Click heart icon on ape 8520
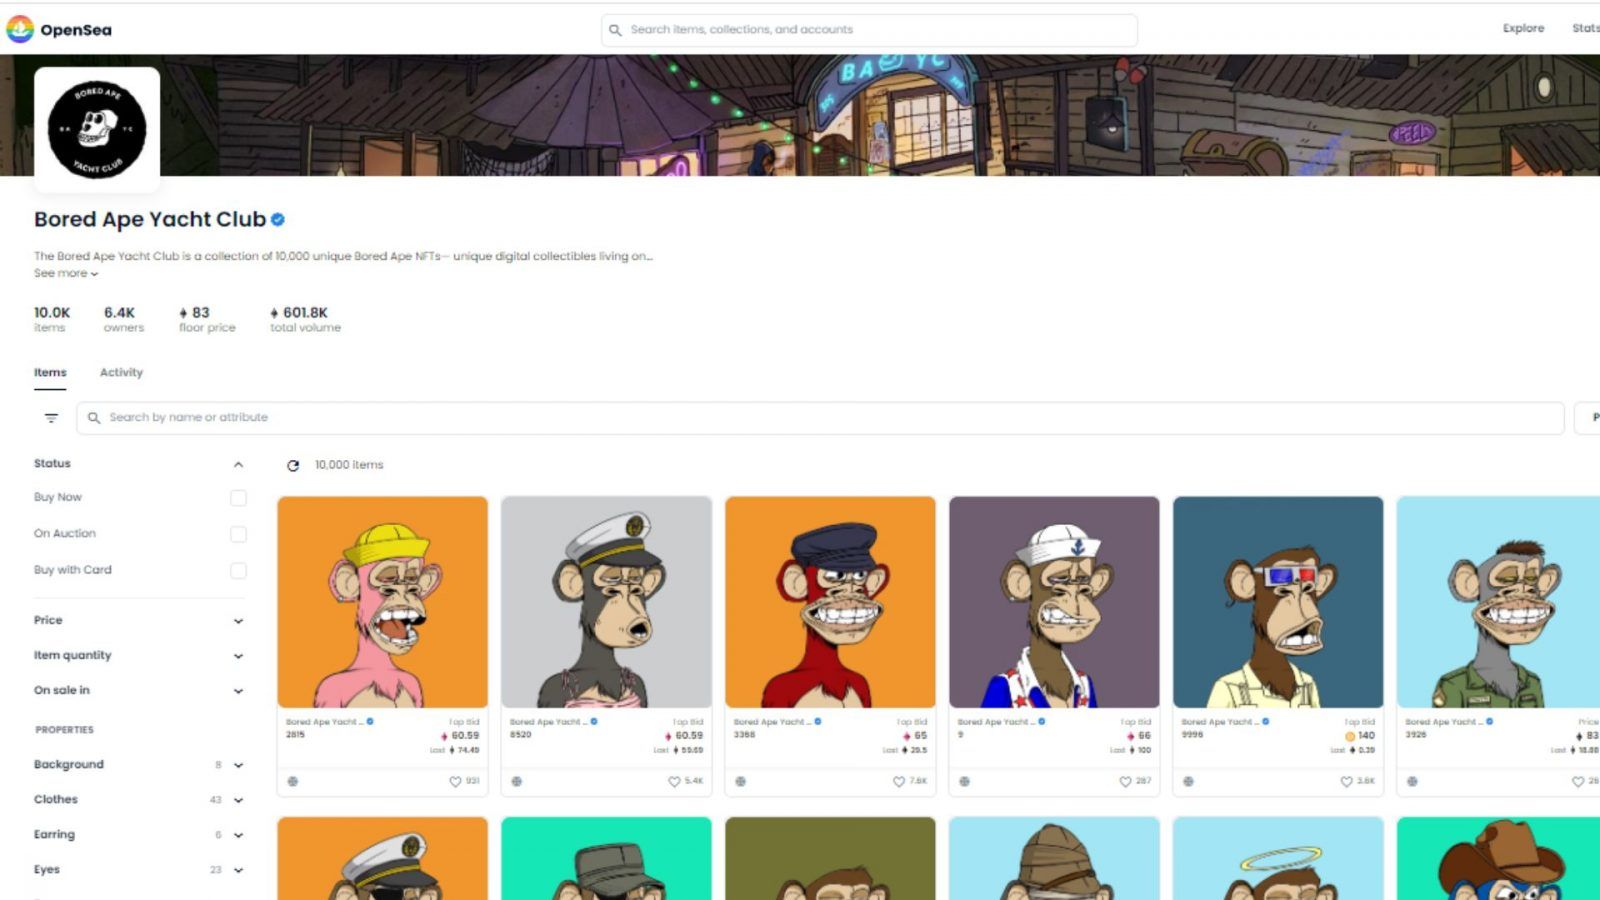Viewport: 1600px width, 900px height. click(x=674, y=782)
